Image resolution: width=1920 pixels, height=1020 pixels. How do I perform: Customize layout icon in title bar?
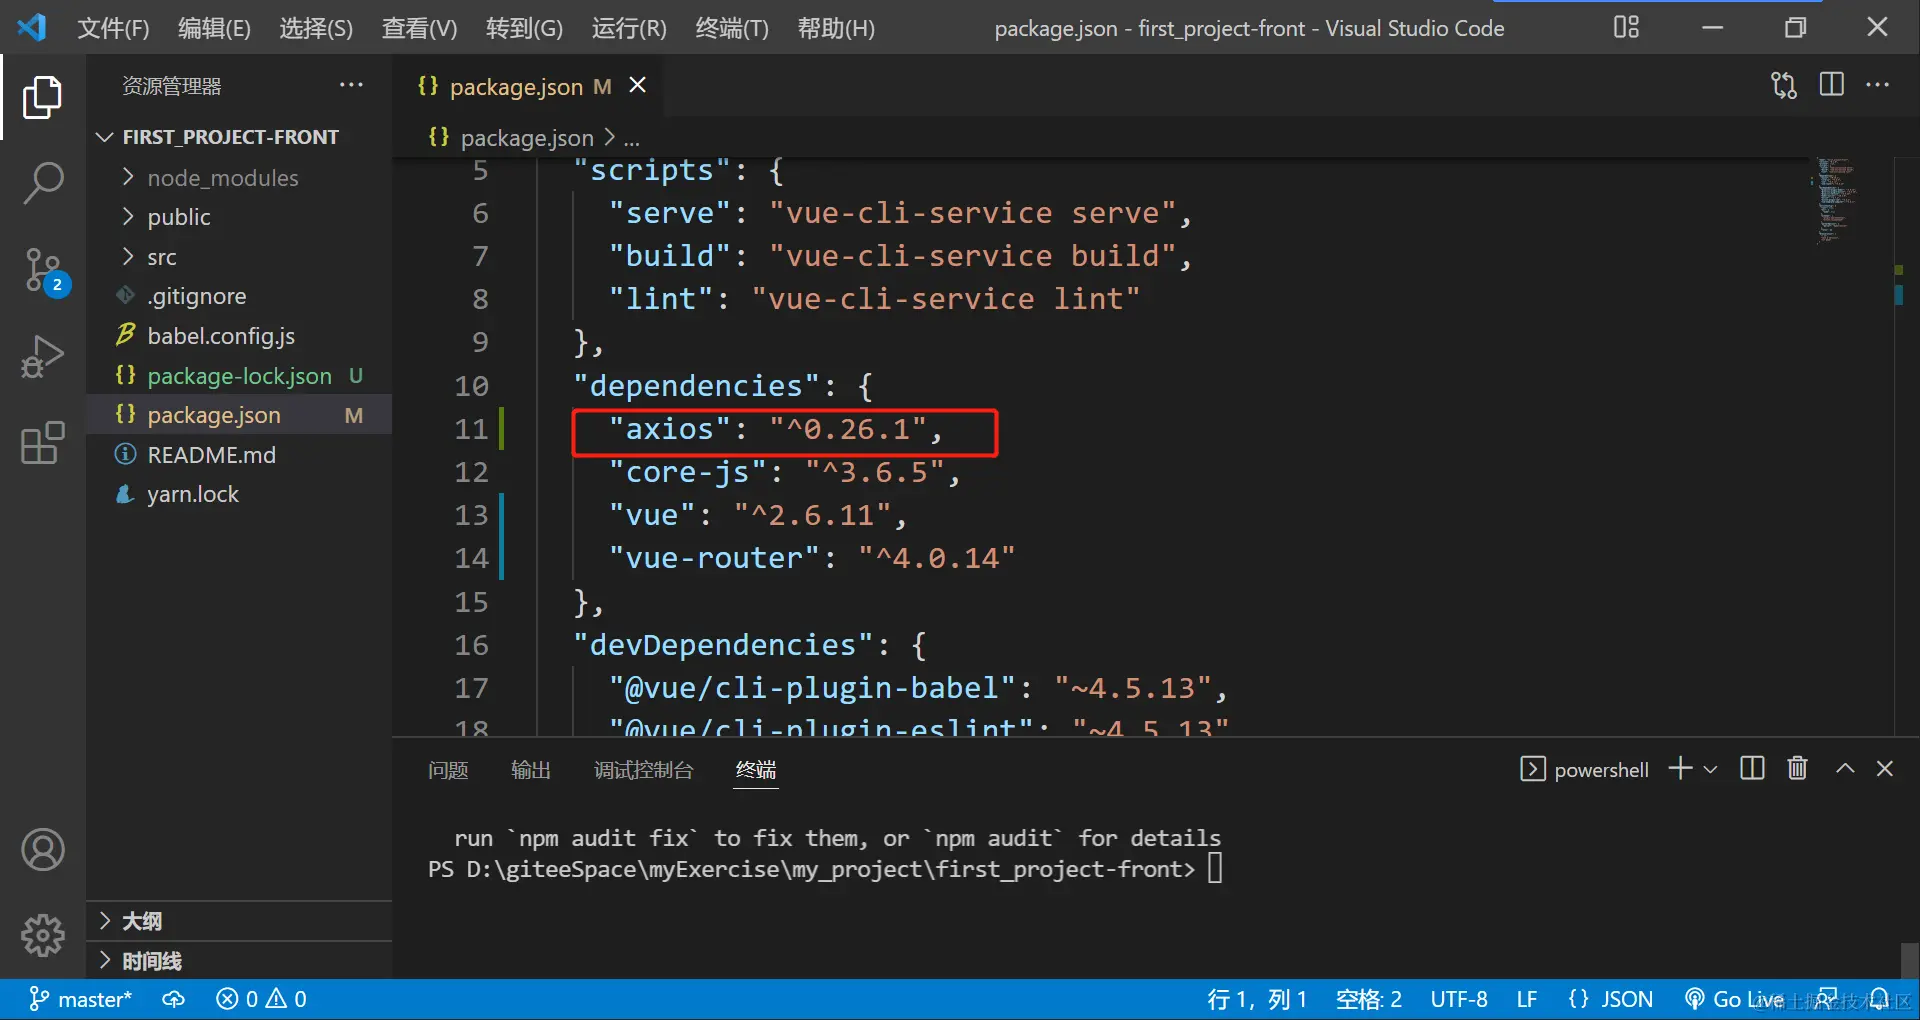click(1626, 27)
